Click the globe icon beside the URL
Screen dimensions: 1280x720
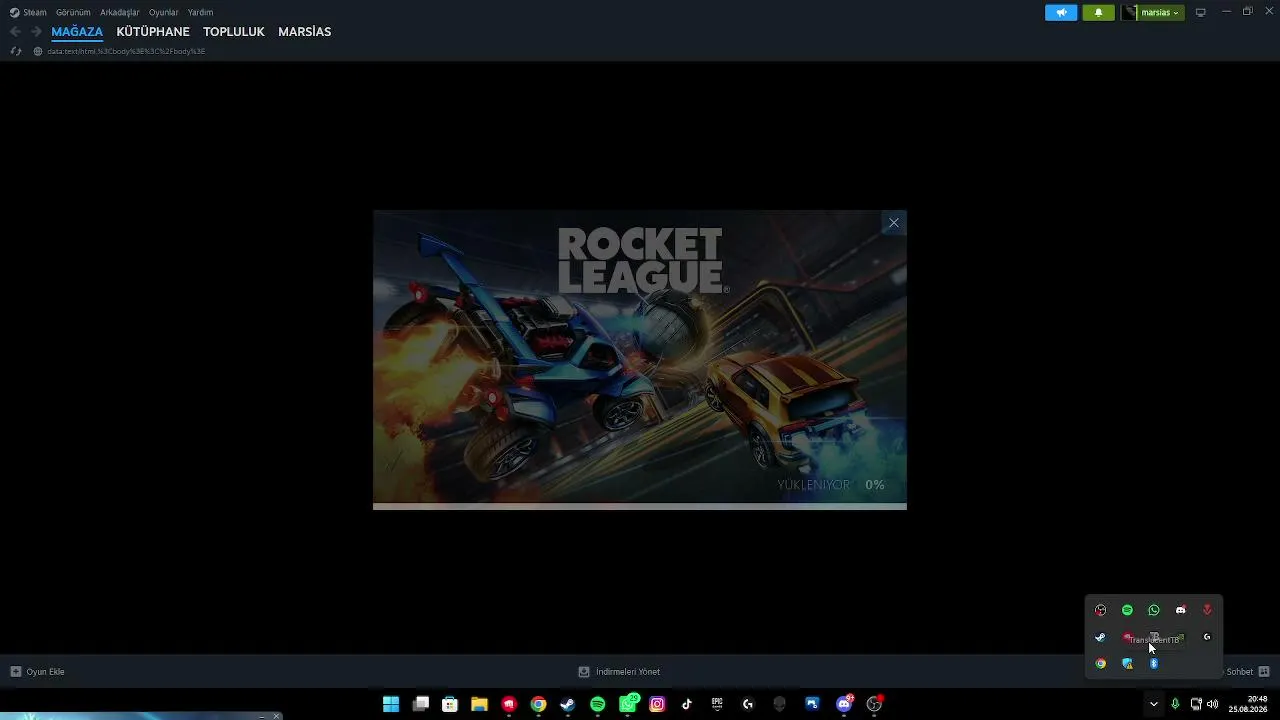(38, 51)
